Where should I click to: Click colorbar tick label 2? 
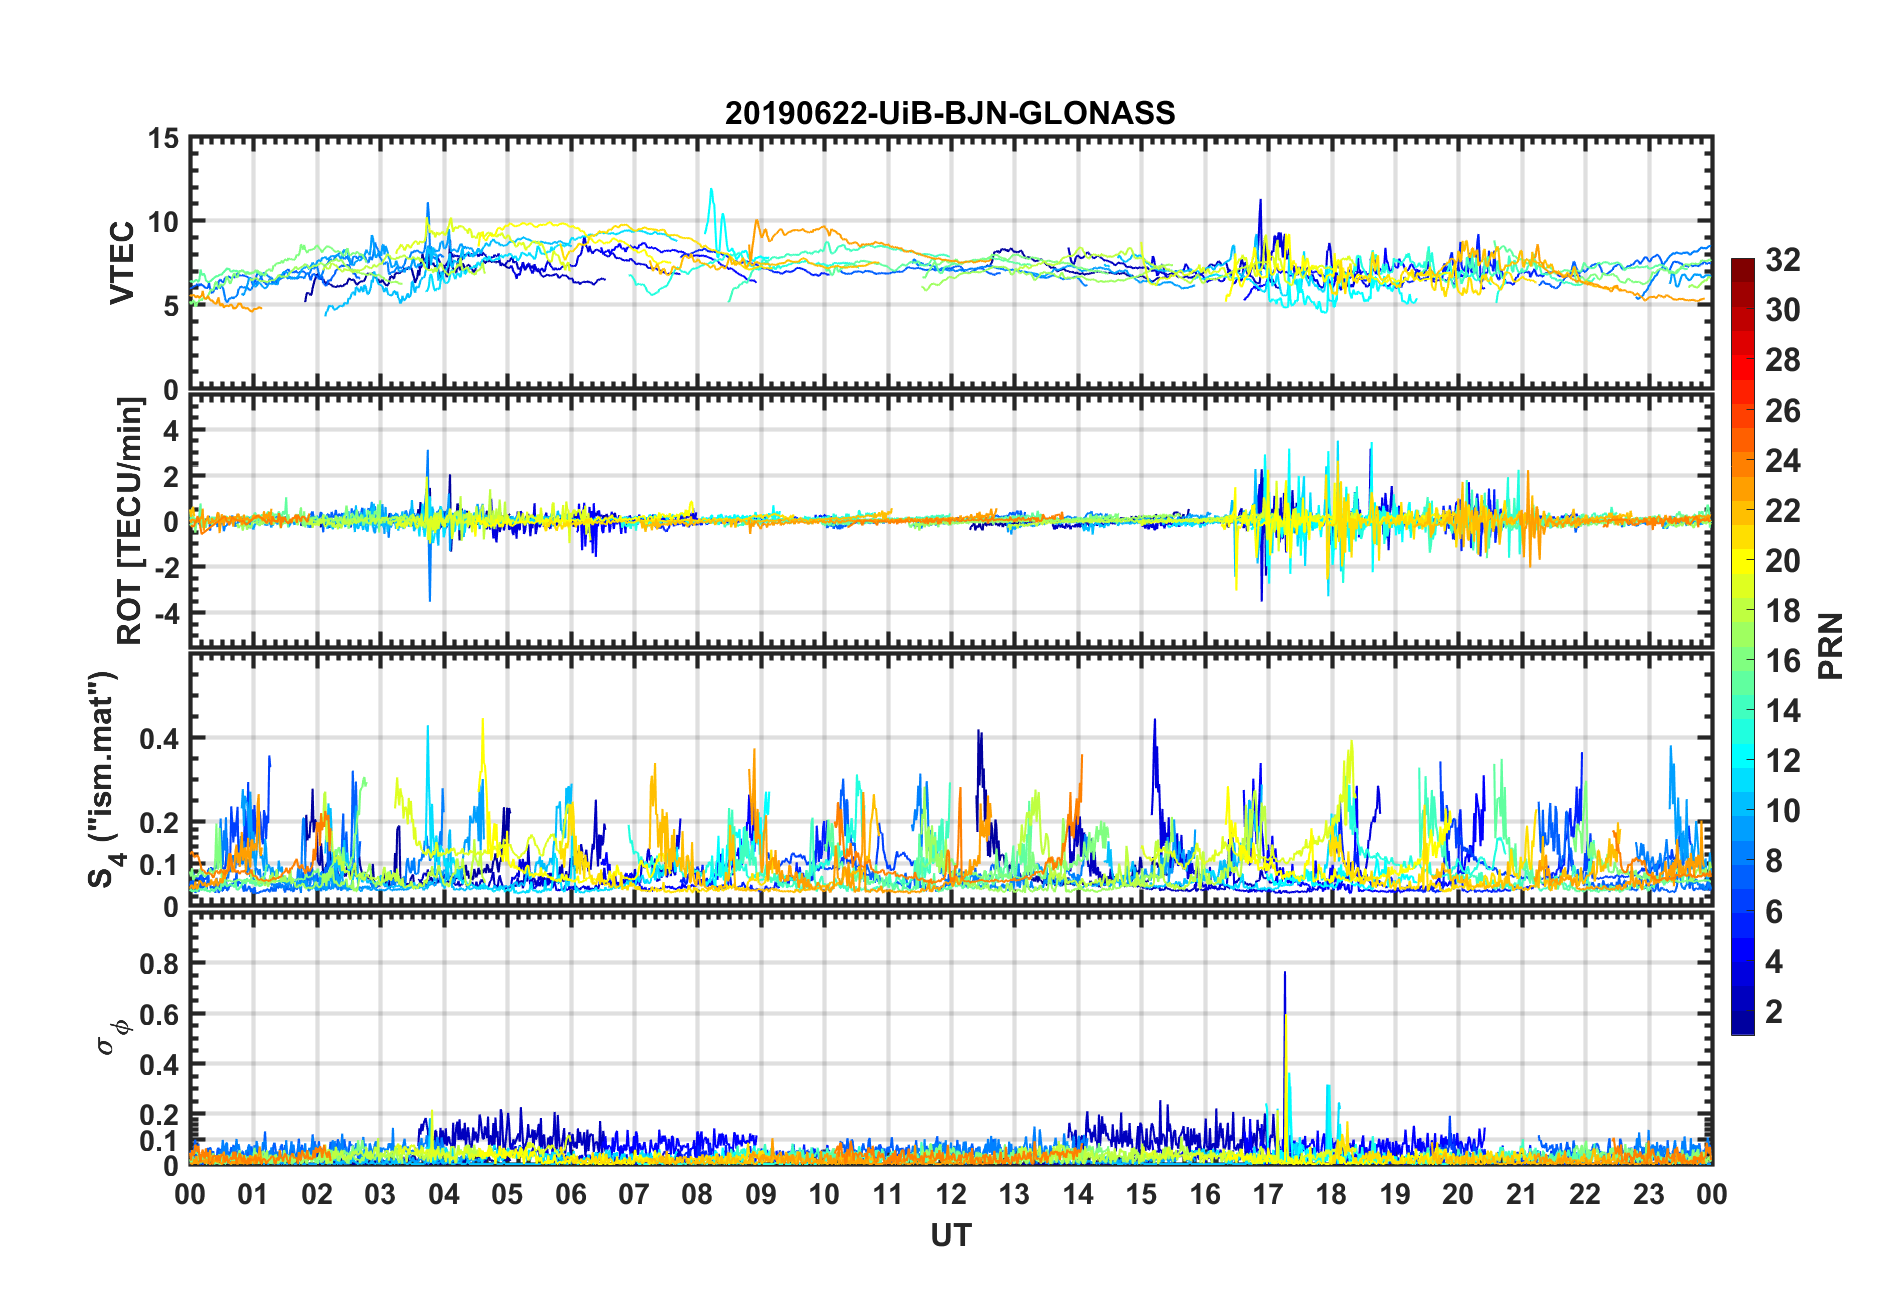pyautogui.click(x=1774, y=1012)
